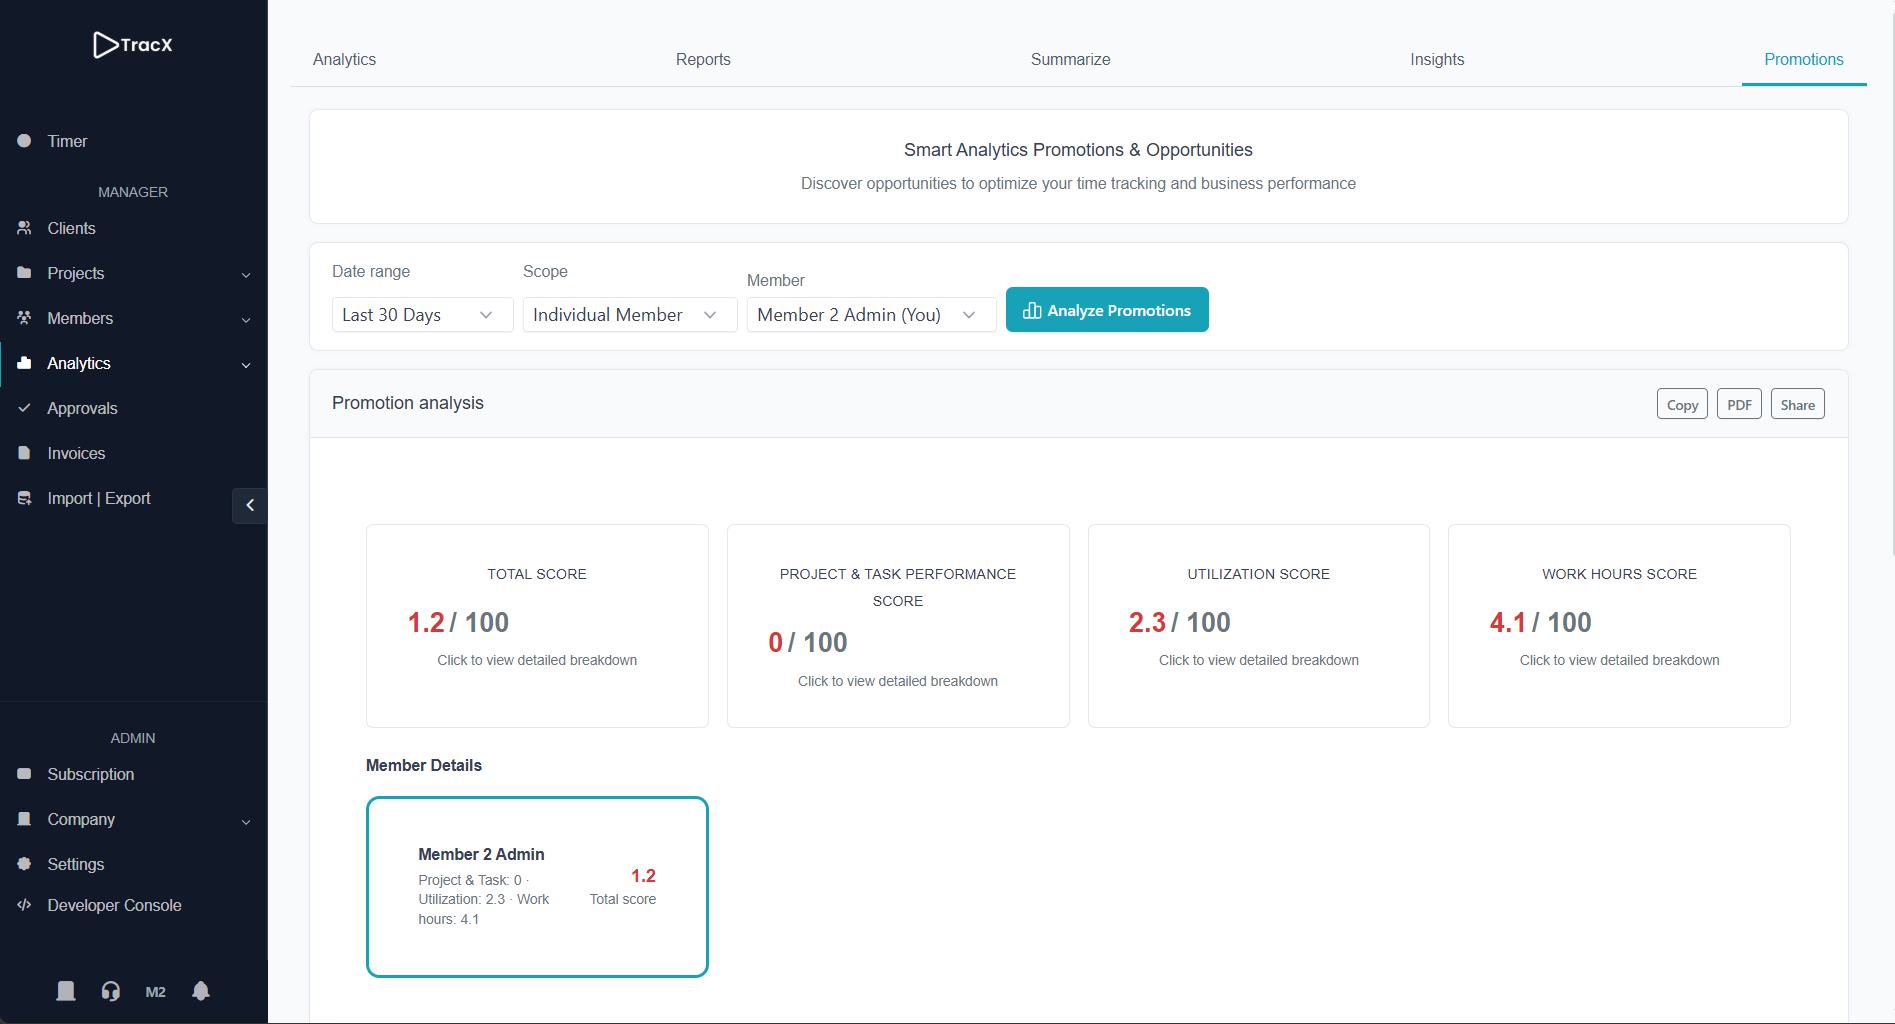Click the Developer Console code icon
The image size is (1895, 1024).
click(24, 905)
